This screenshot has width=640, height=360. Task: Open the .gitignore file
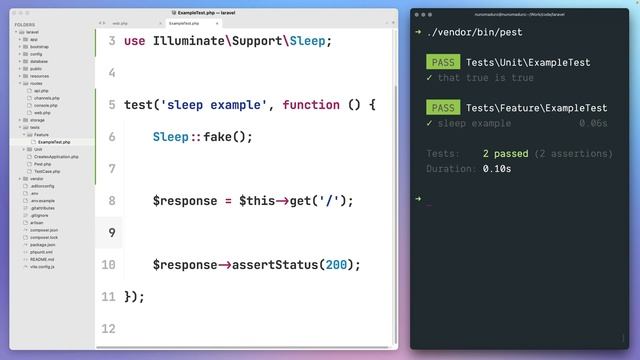[39, 216]
